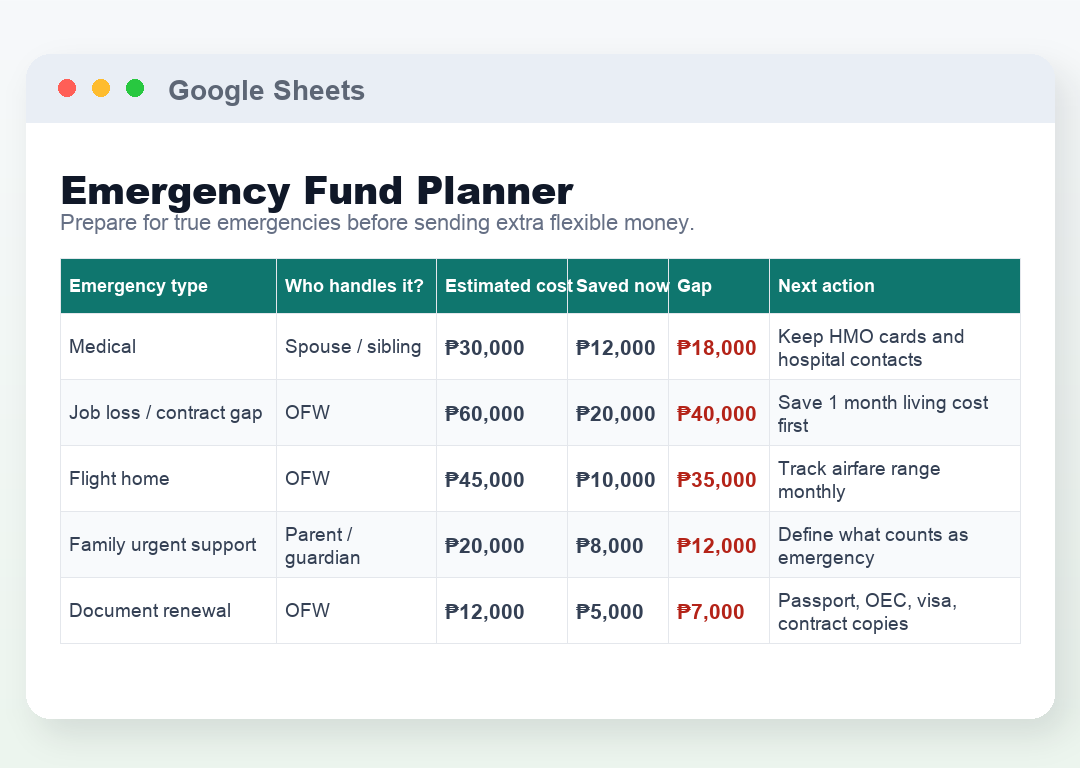Click the ₱7,000 gap value
The width and height of the screenshot is (1080, 768).
tap(711, 612)
